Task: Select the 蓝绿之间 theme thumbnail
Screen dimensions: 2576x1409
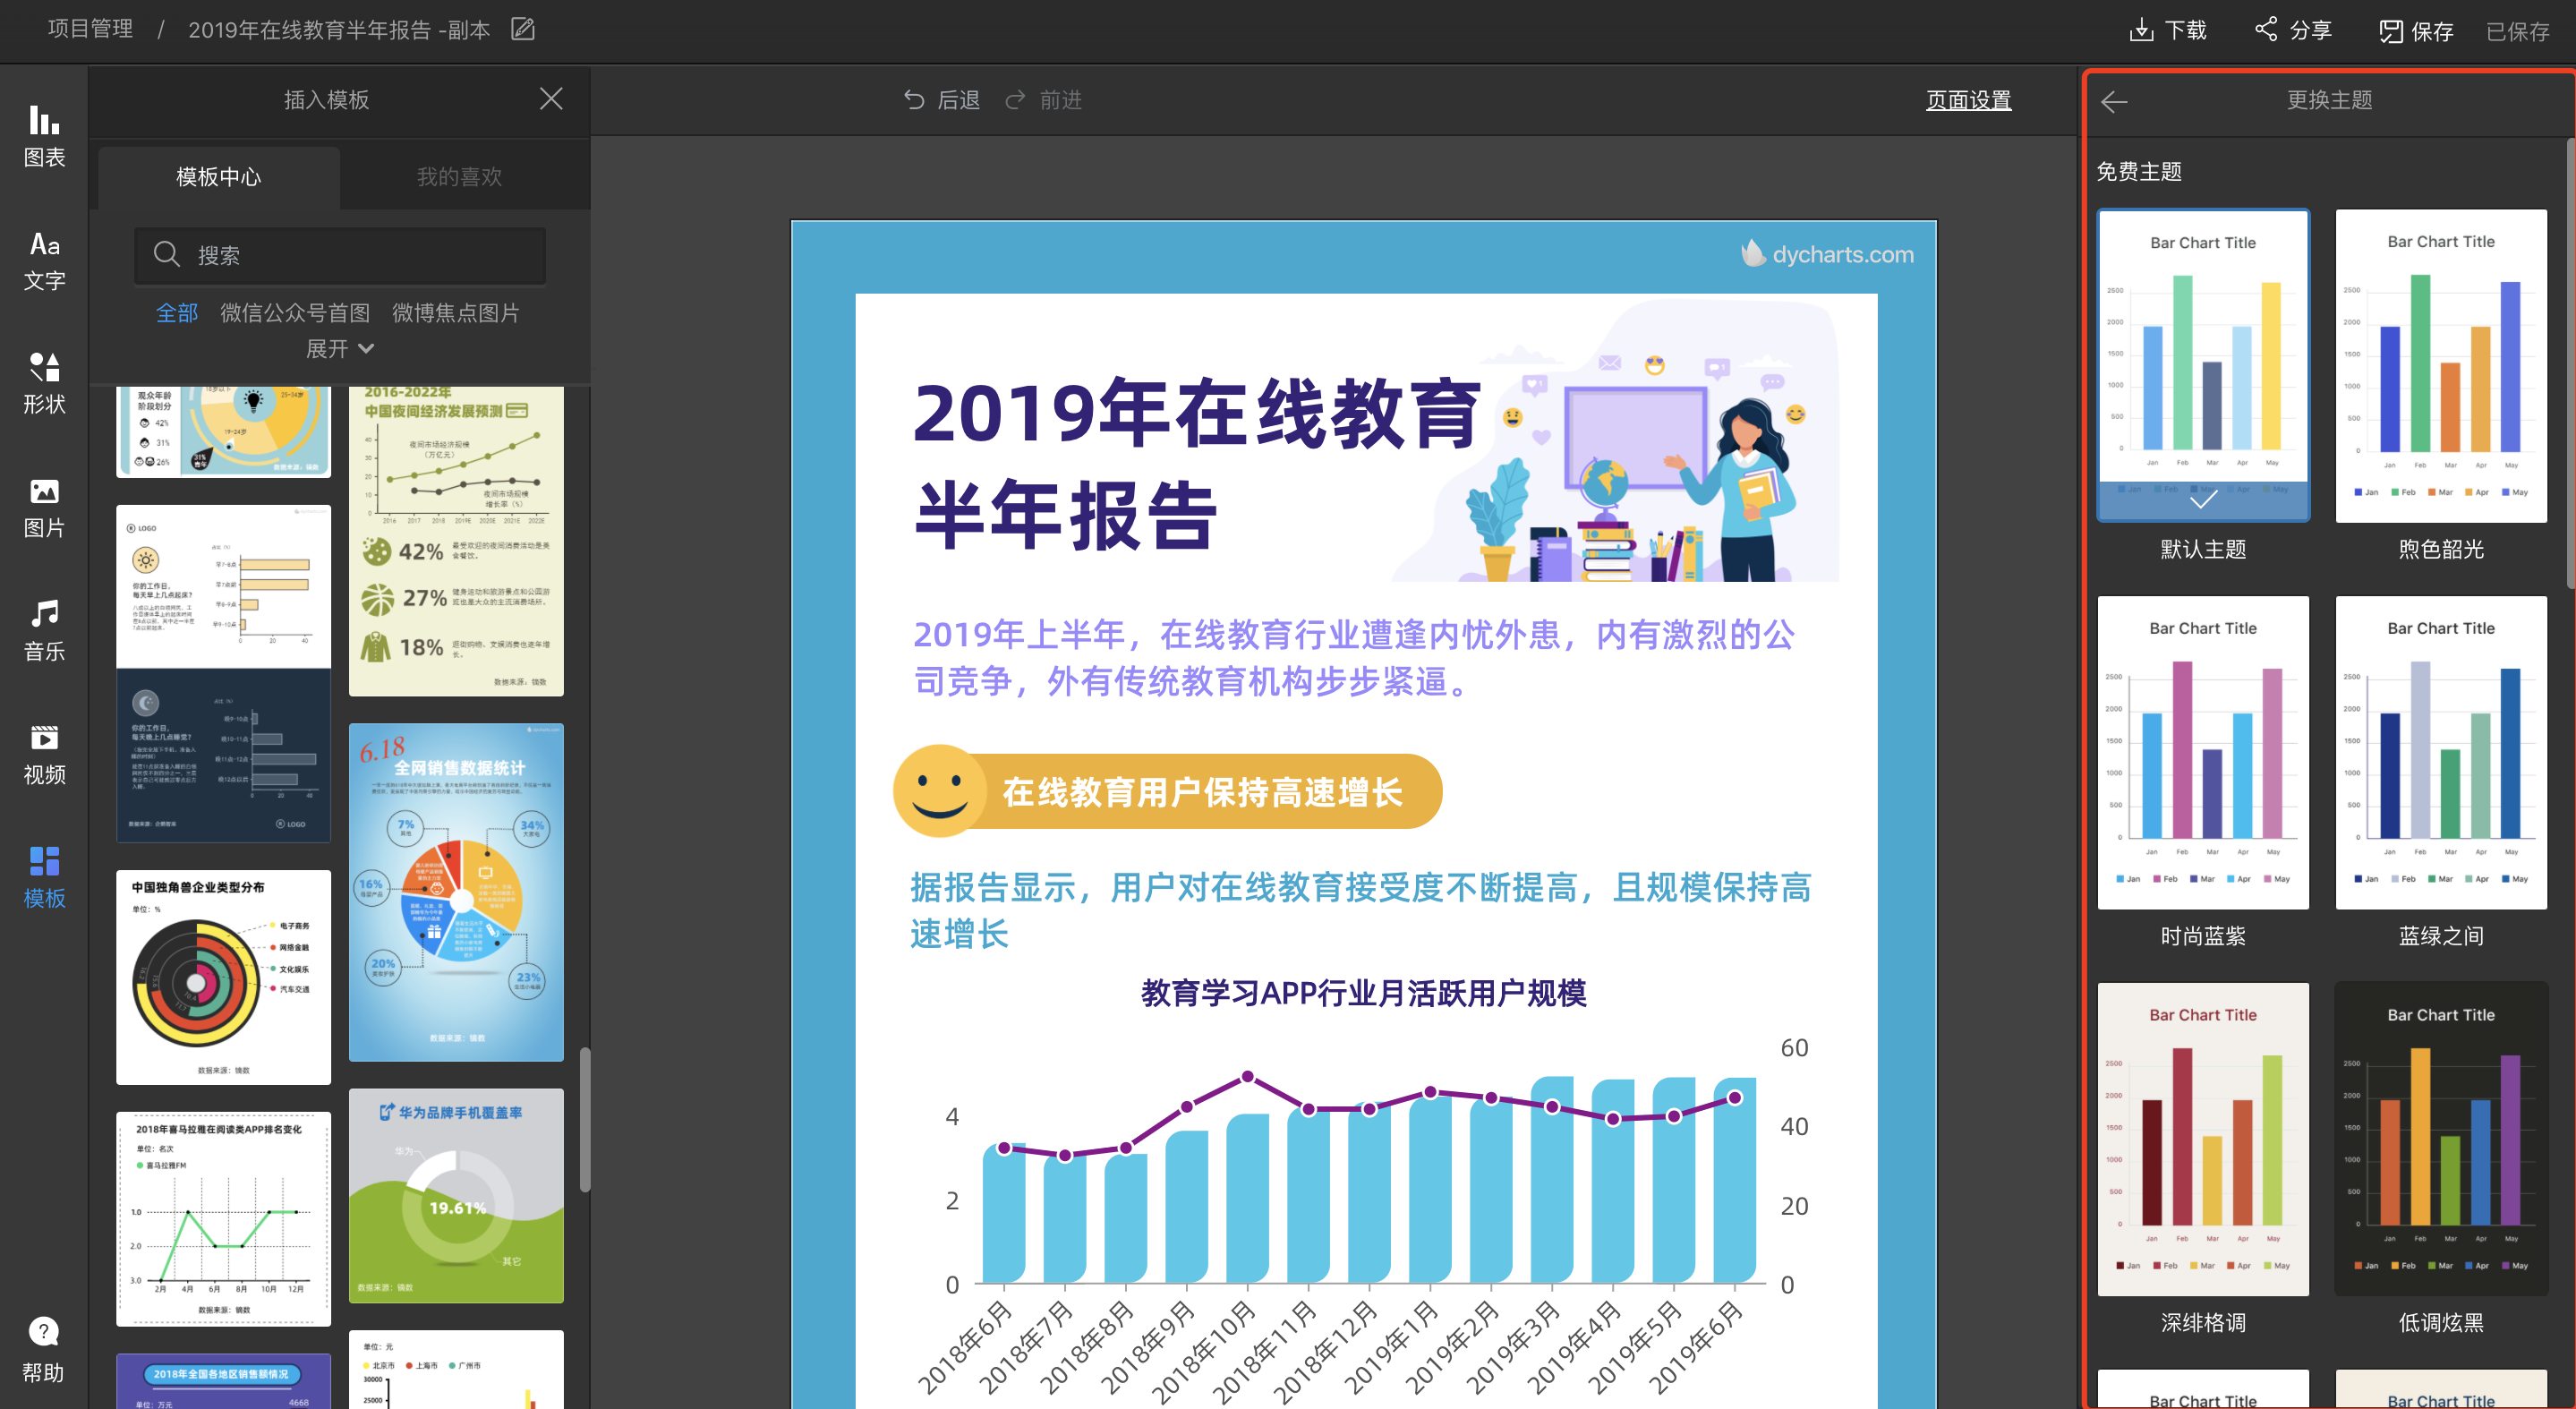Action: pos(2441,752)
